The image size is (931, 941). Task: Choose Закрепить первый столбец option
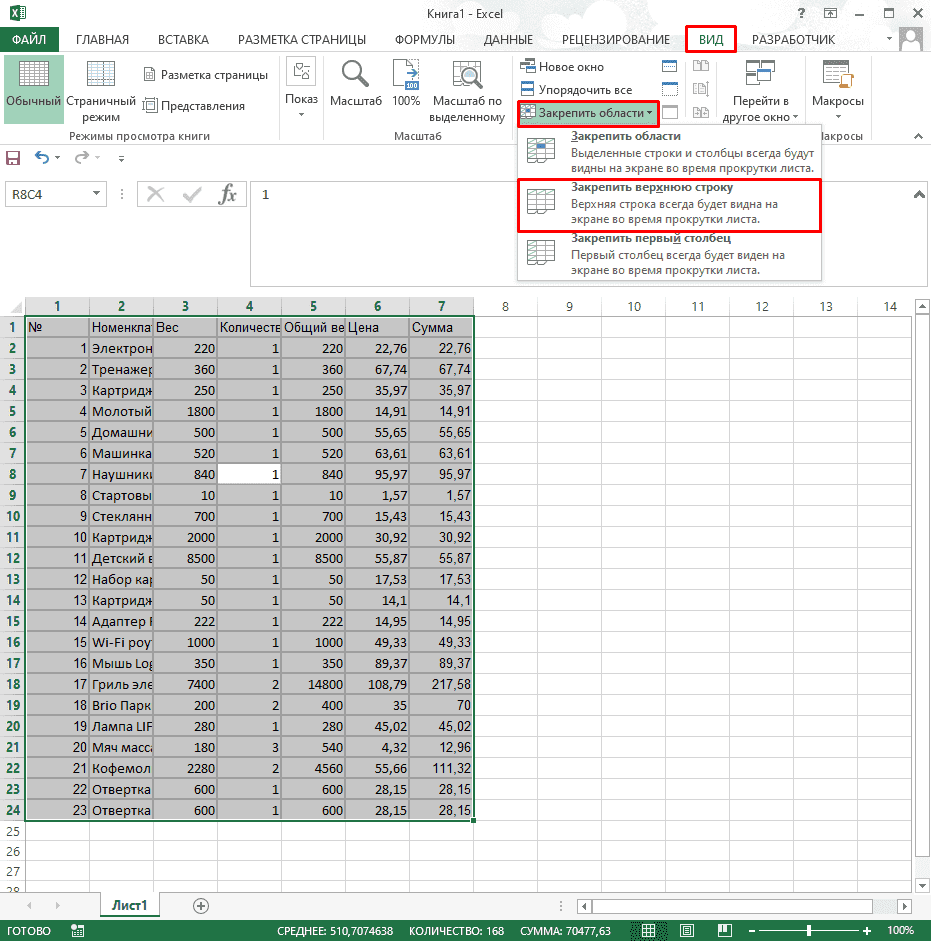tap(669, 254)
